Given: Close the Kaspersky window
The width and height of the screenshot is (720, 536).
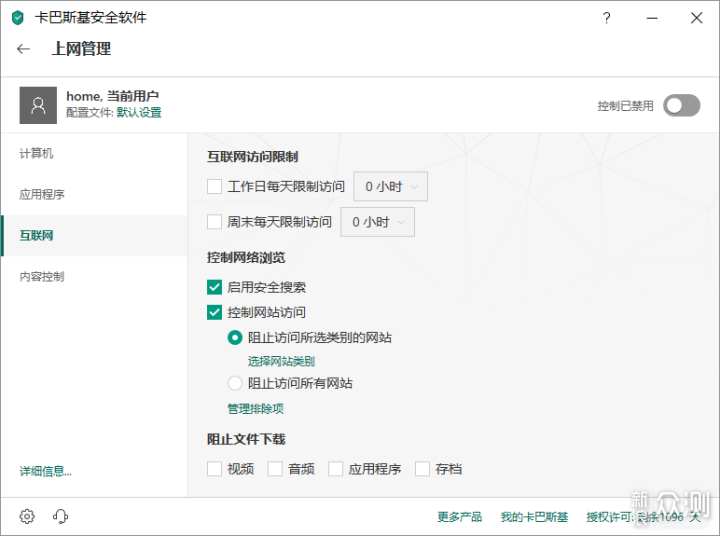Looking at the screenshot, I should (697, 18).
